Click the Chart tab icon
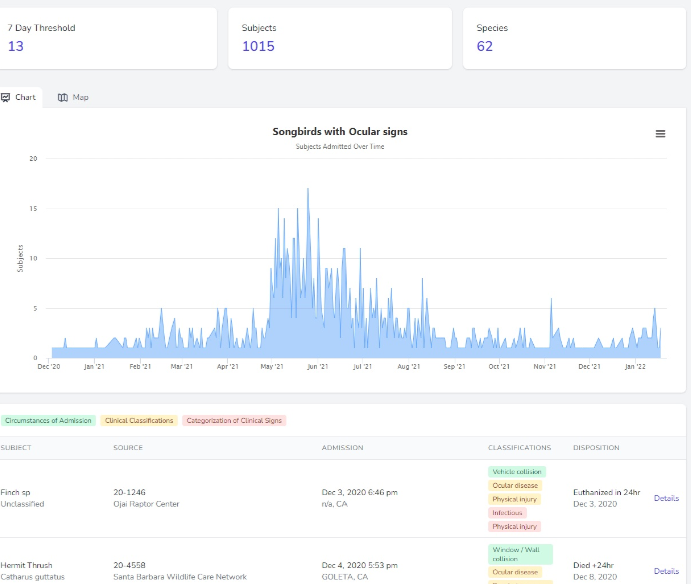 click(5, 97)
